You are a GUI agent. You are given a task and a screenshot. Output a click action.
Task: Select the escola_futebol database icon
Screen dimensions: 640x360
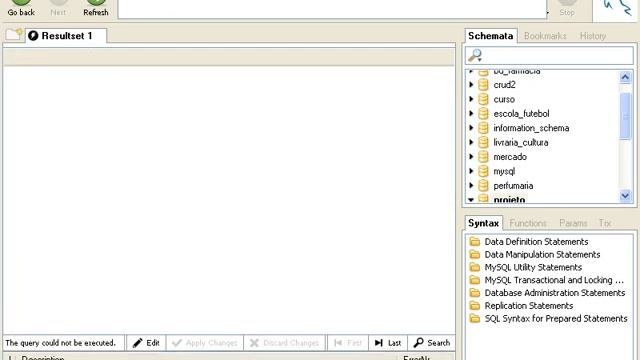(483, 113)
